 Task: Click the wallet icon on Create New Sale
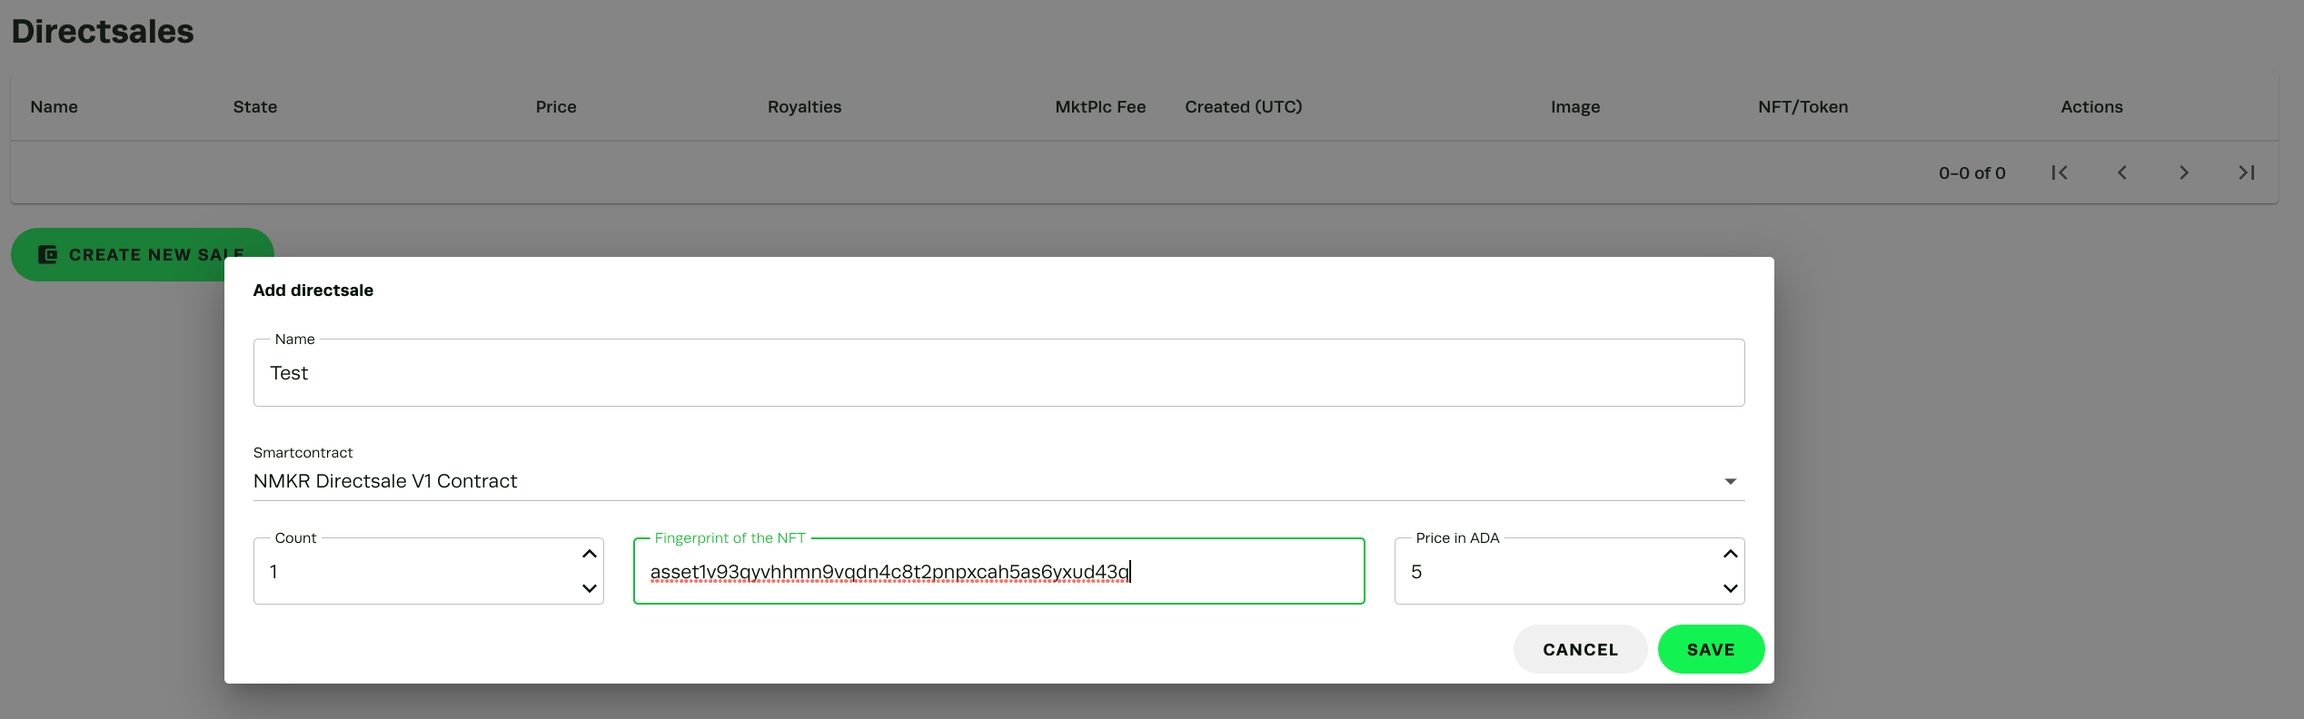[x=47, y=255]
